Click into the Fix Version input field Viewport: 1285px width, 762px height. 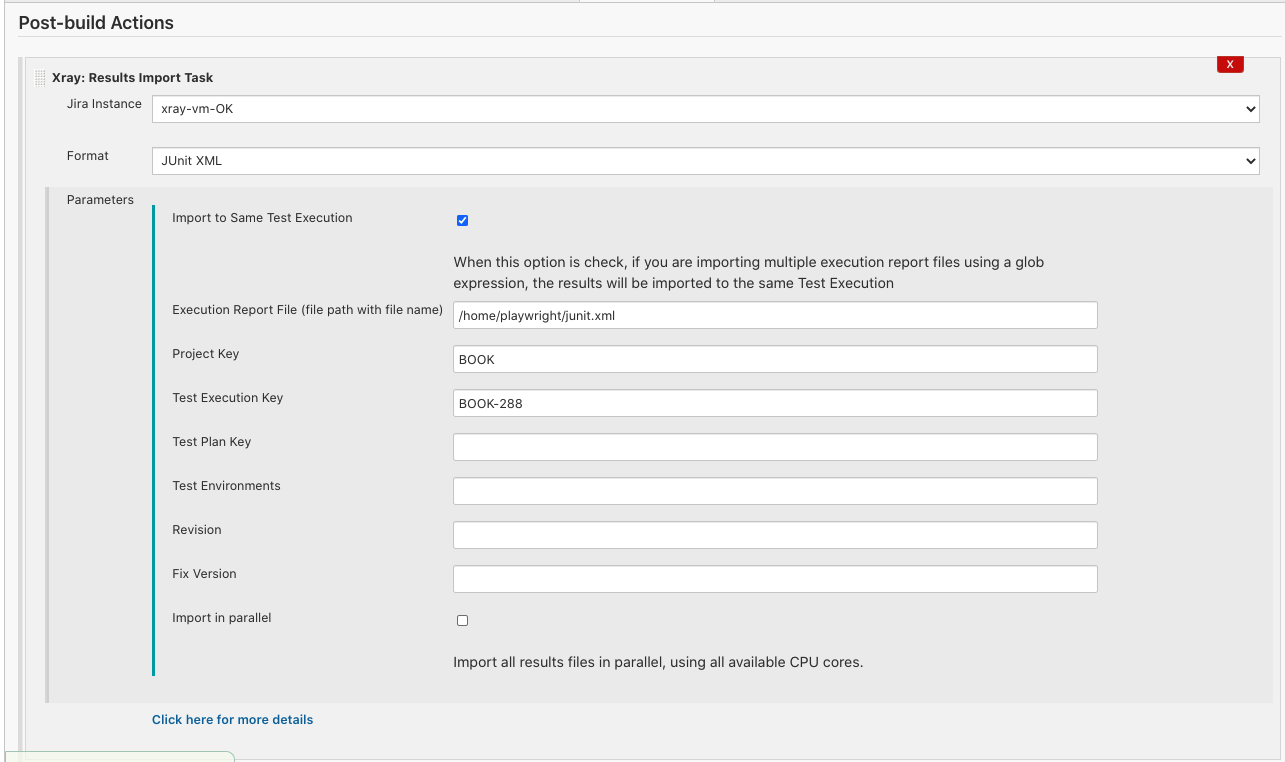coord(775,579)
